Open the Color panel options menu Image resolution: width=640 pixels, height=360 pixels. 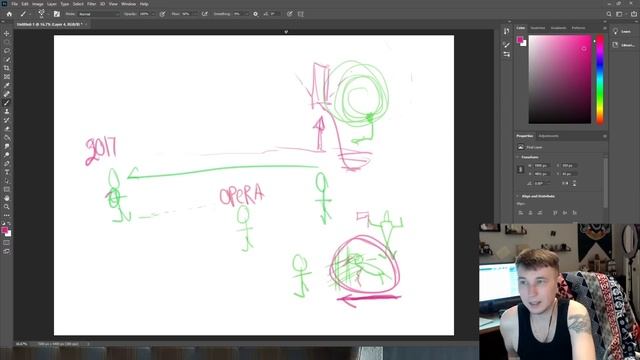point(604,28)
